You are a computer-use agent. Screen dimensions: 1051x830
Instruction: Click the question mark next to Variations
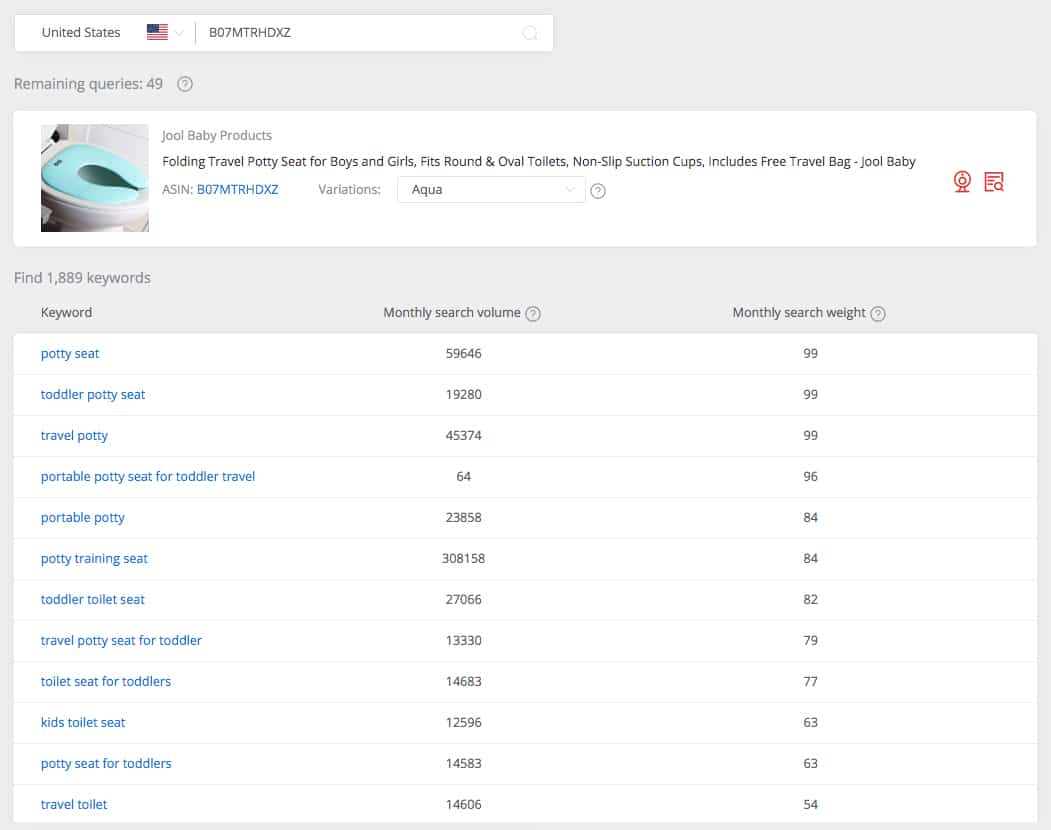(598, 190)
